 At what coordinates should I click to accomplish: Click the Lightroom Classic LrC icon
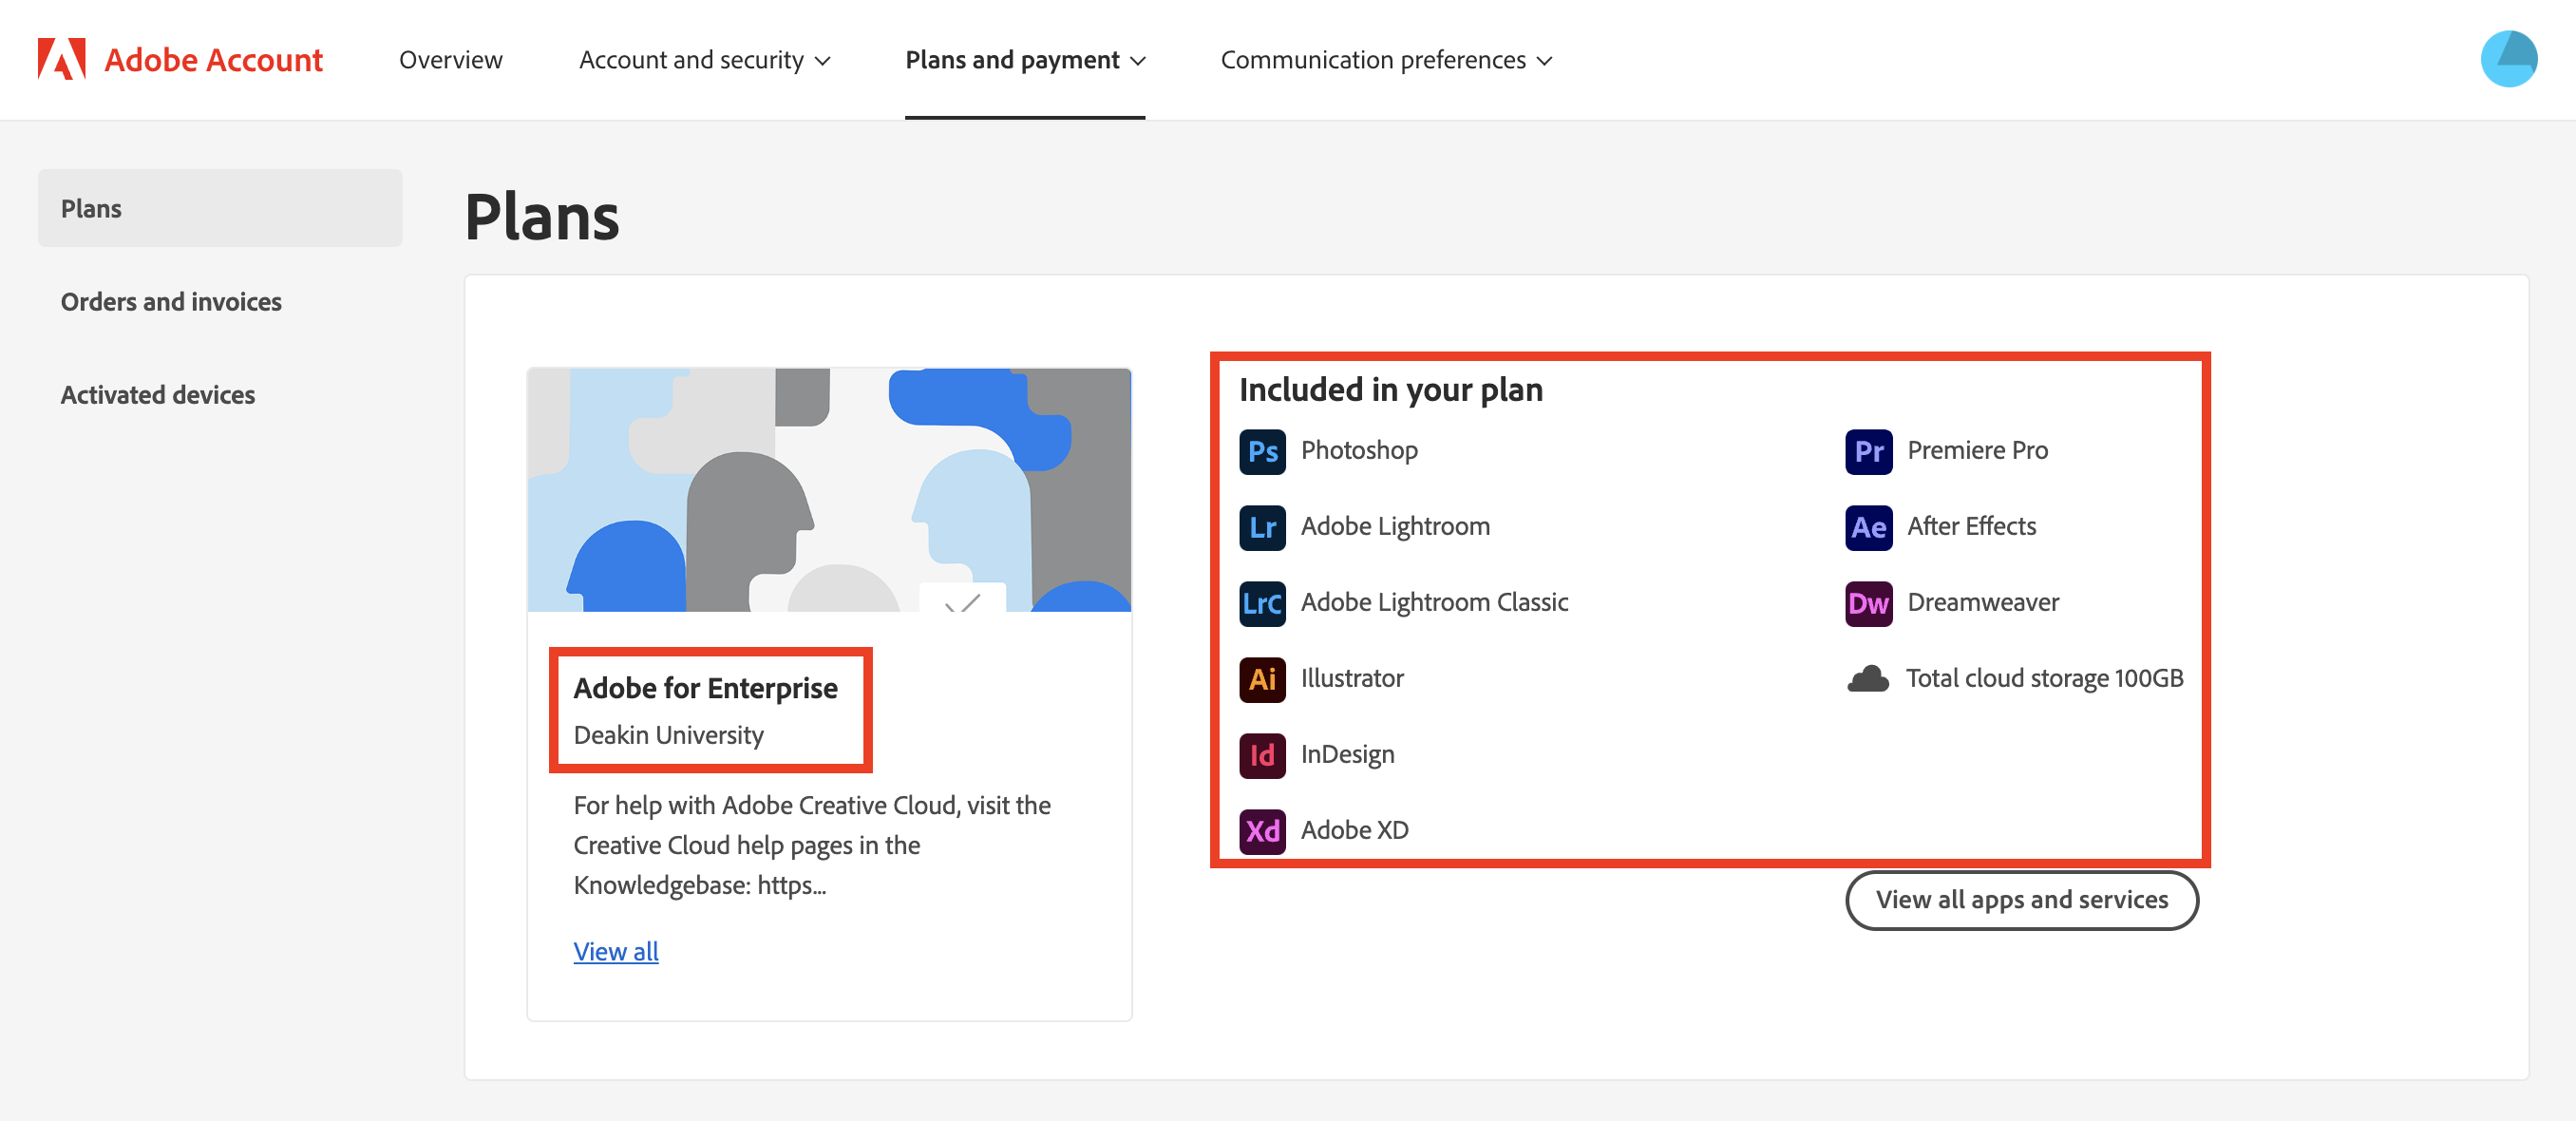click(x=1262, y=603)
